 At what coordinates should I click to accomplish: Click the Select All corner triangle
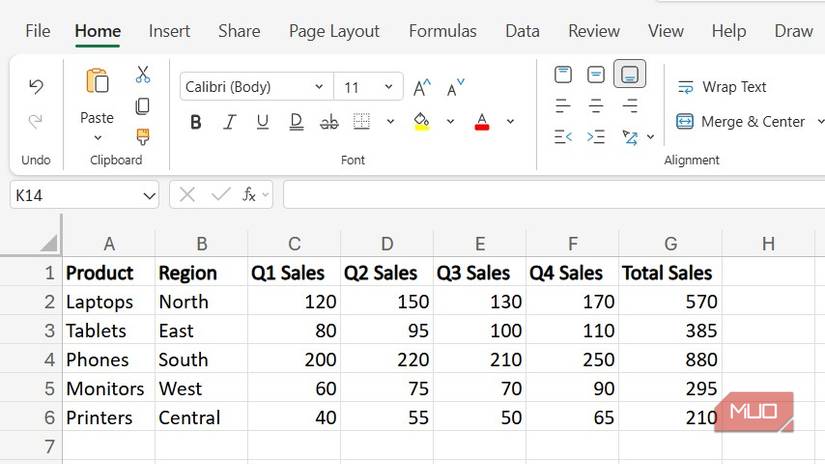(48, 243)
